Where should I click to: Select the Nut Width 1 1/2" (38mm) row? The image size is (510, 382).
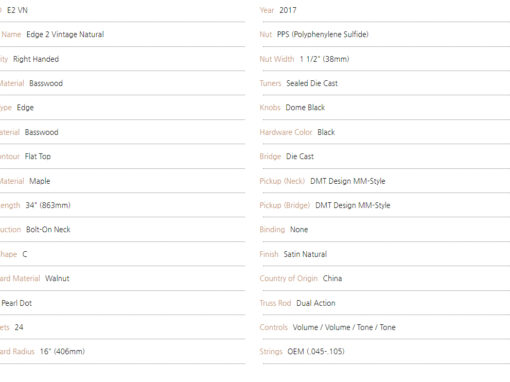point(385,59)
